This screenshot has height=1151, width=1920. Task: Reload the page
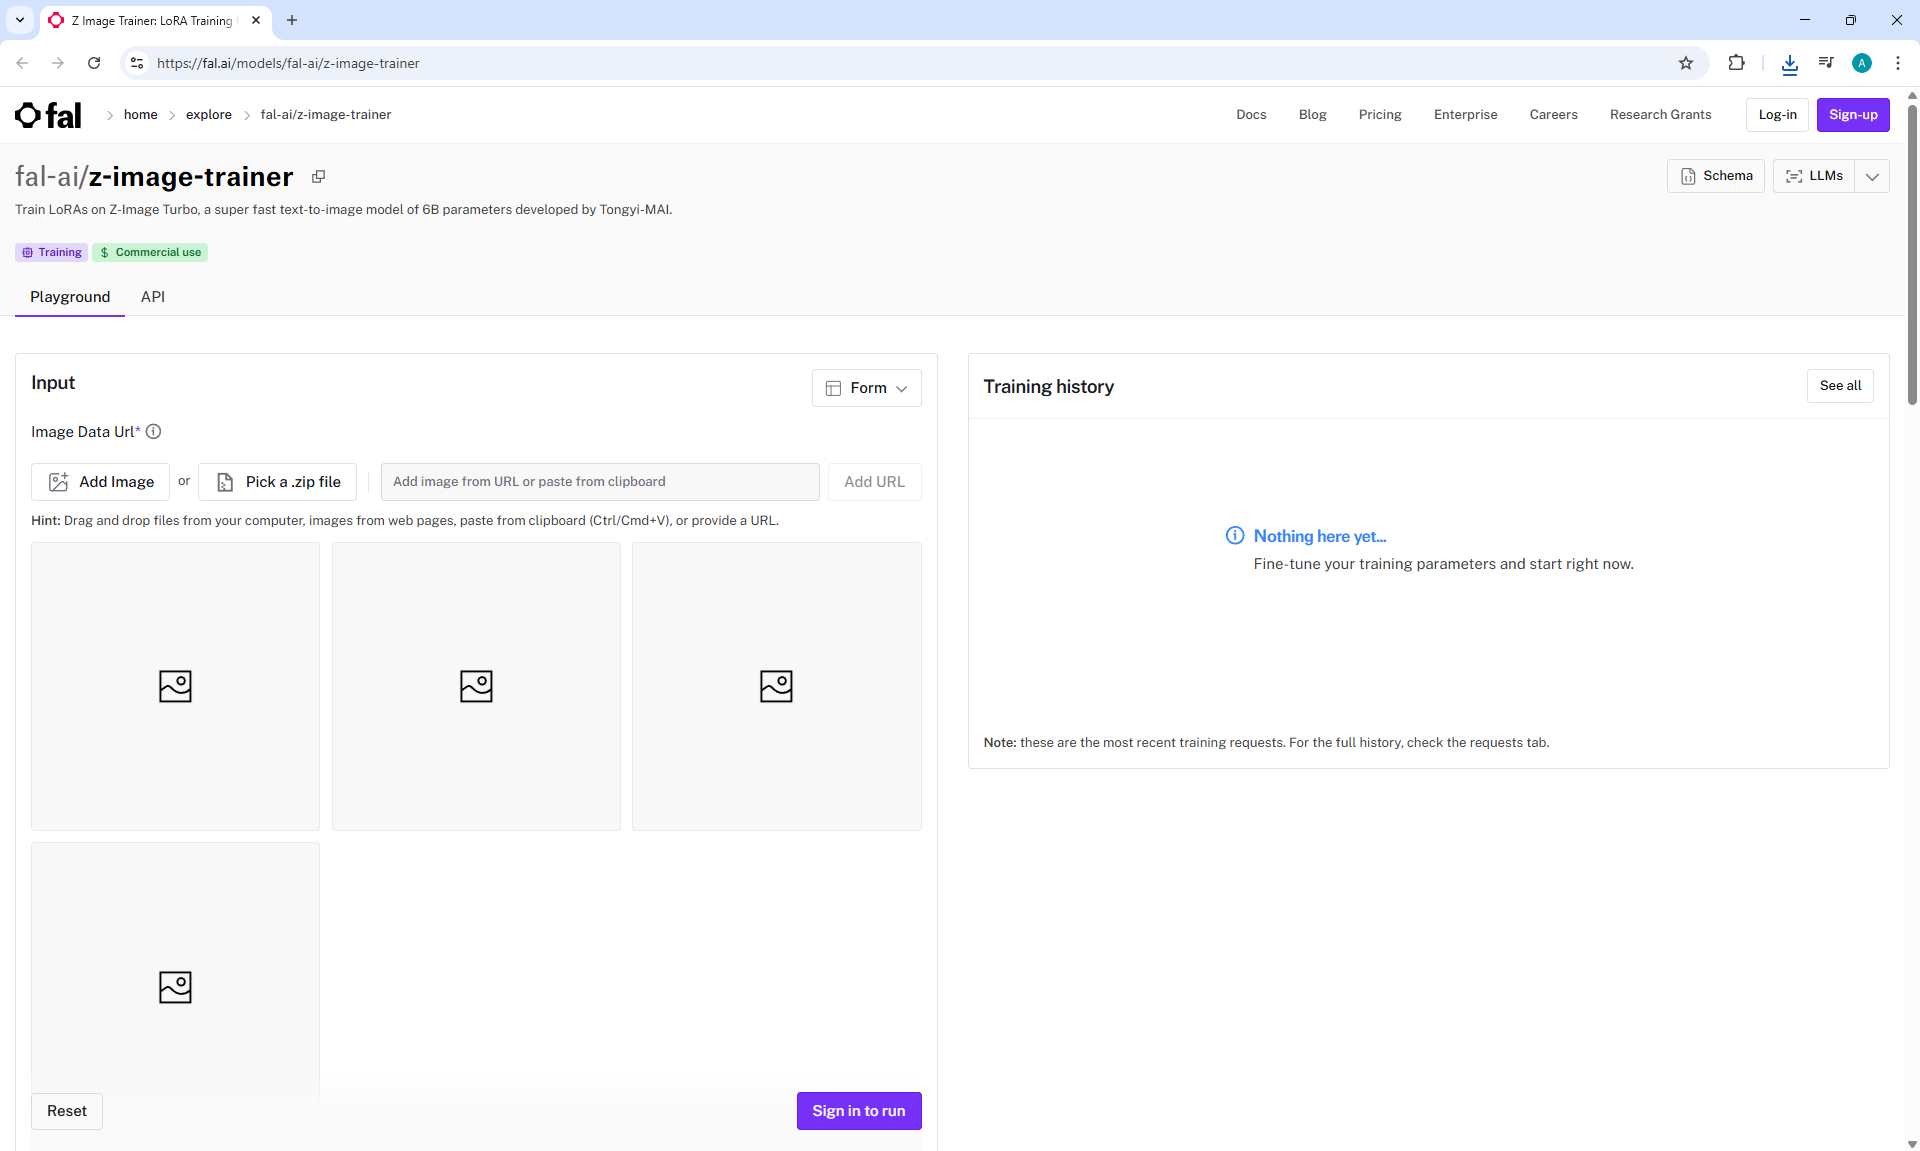[94, 63]
